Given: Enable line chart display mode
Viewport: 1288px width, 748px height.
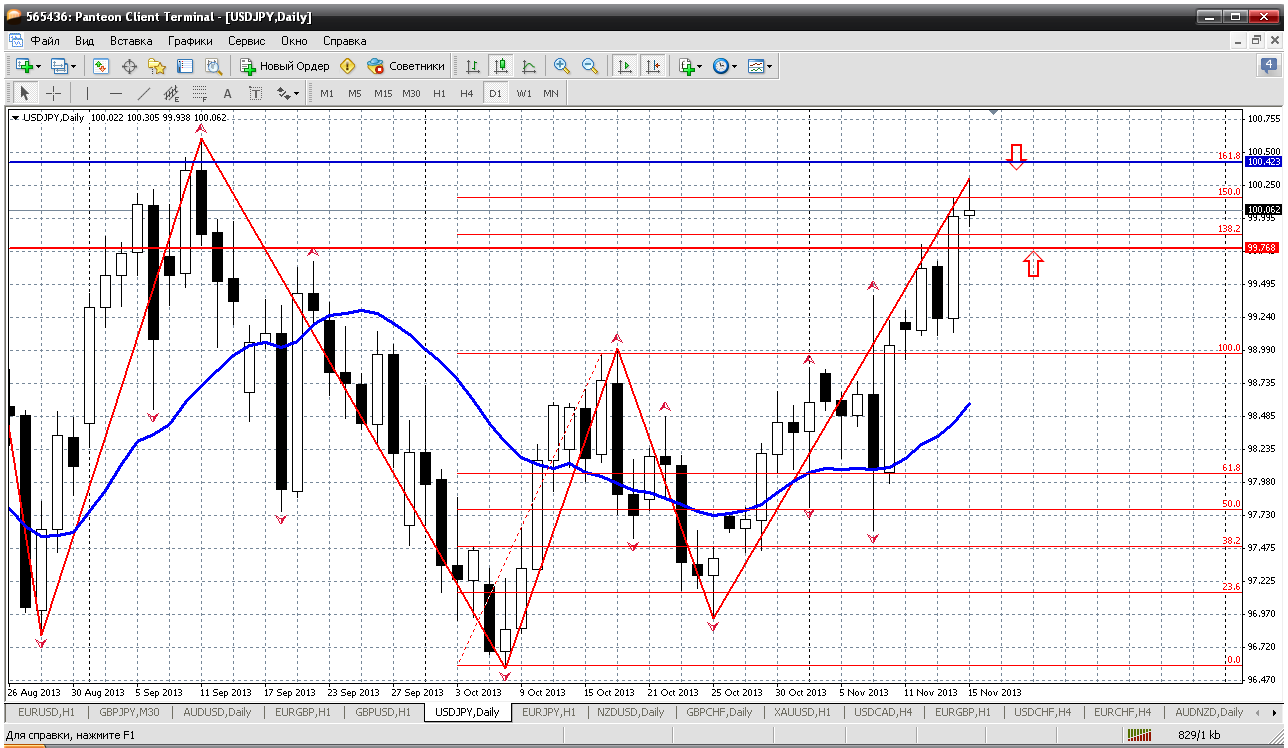Looking at the screenshot, I should click(x=529, y=66).
